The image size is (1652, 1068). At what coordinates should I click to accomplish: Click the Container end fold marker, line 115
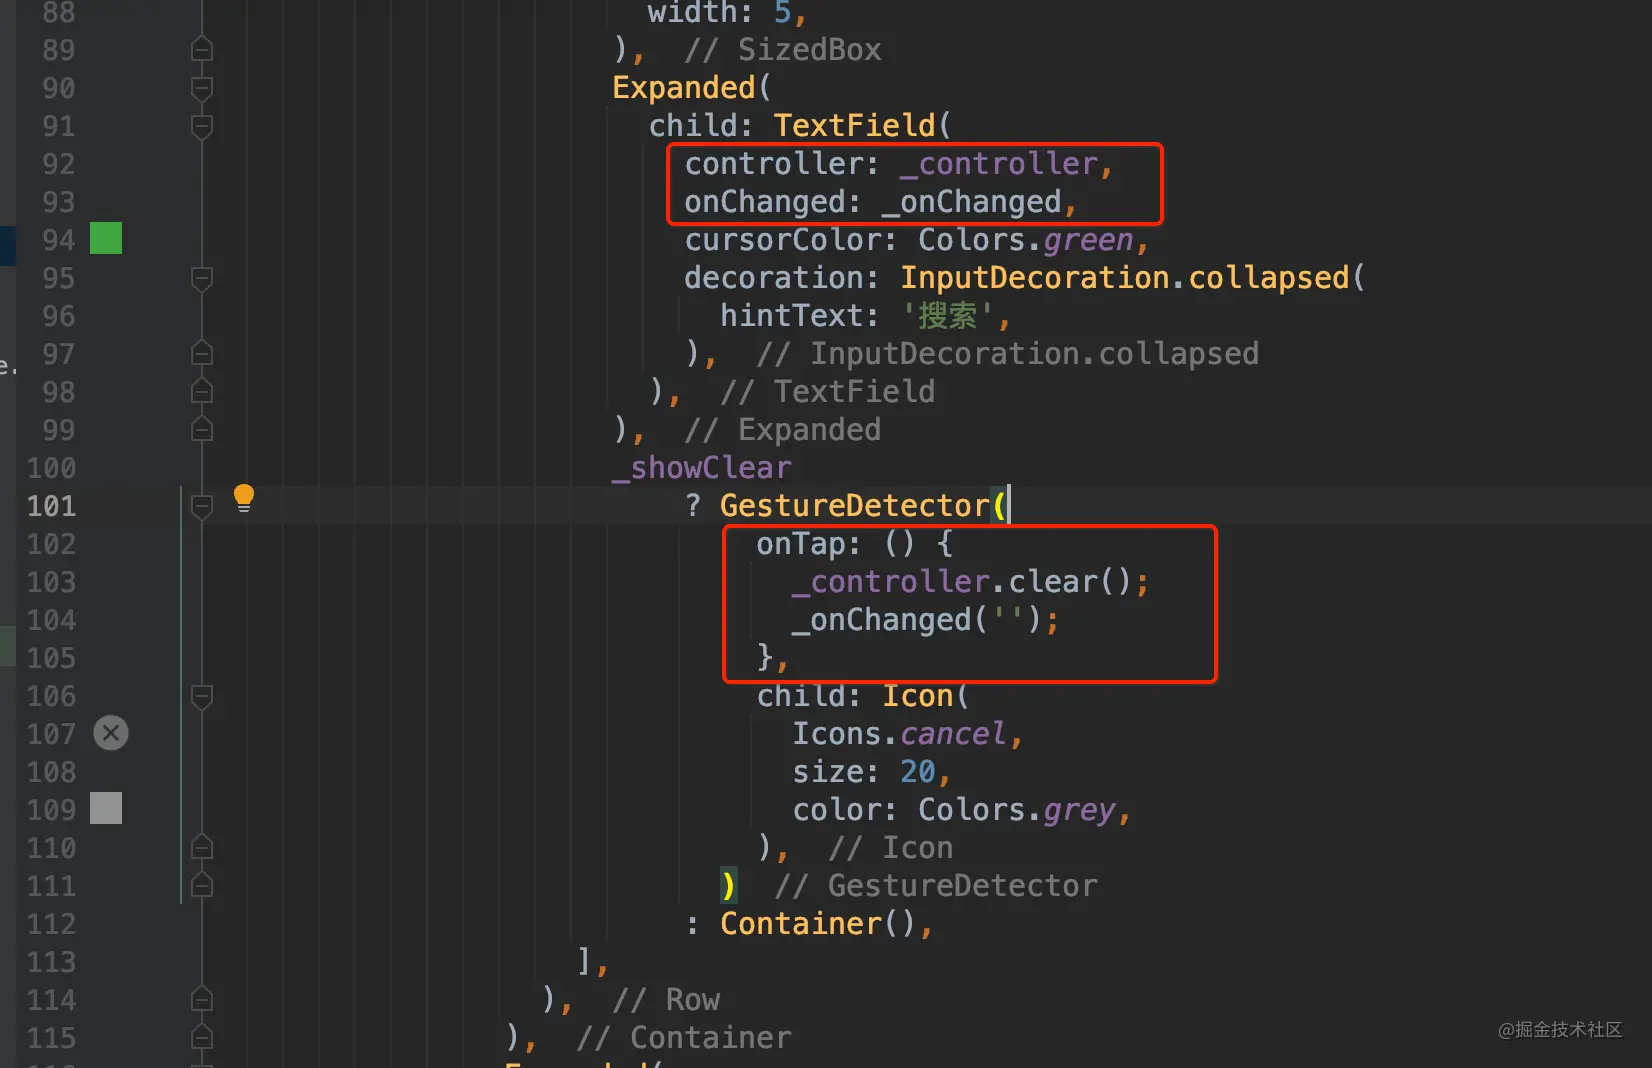click(202, 1037)
